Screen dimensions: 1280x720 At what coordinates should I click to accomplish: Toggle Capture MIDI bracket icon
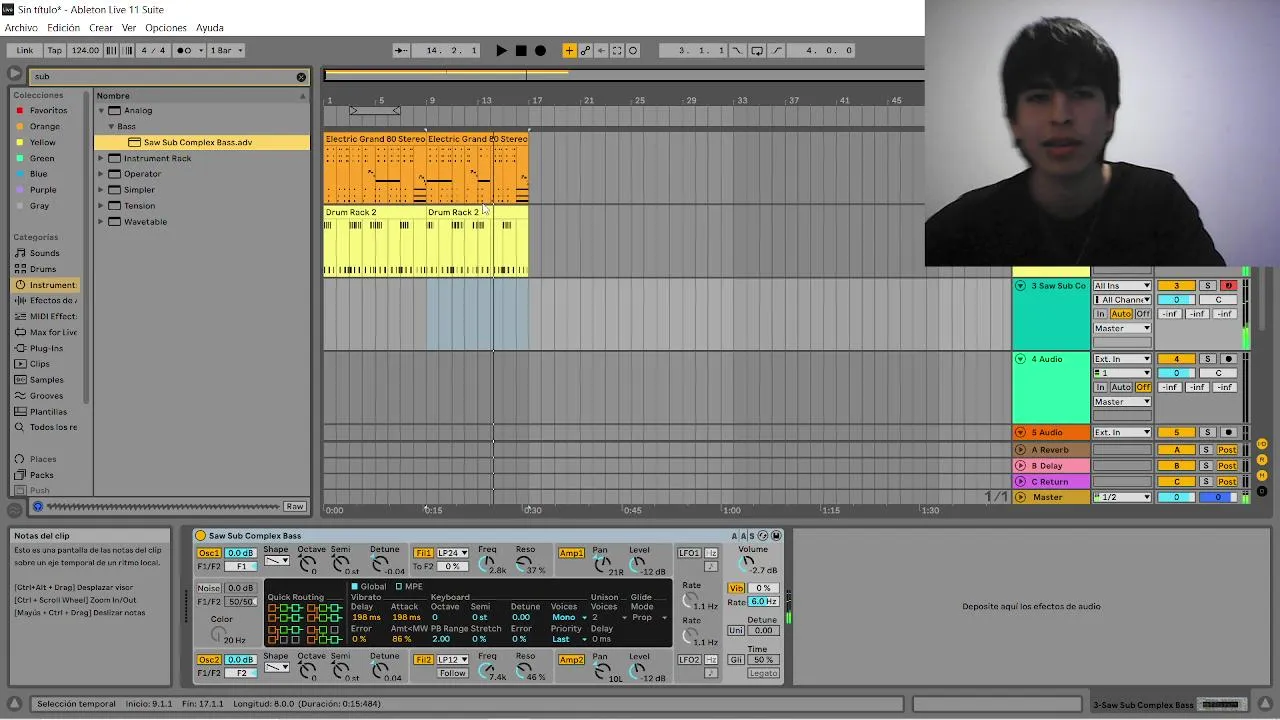pyautogui.click(x=617, y=50)
